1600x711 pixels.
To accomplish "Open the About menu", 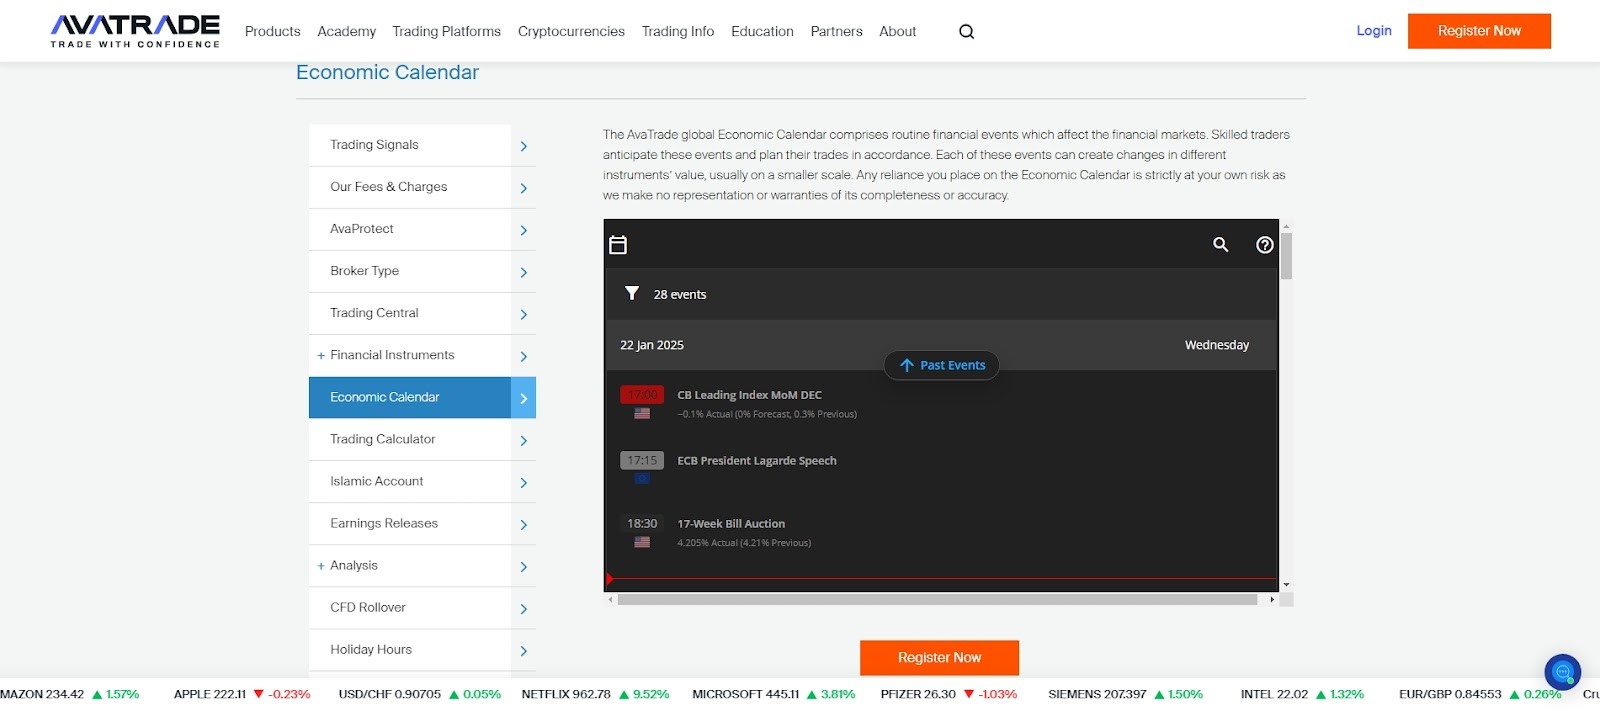I will point(897,31).
